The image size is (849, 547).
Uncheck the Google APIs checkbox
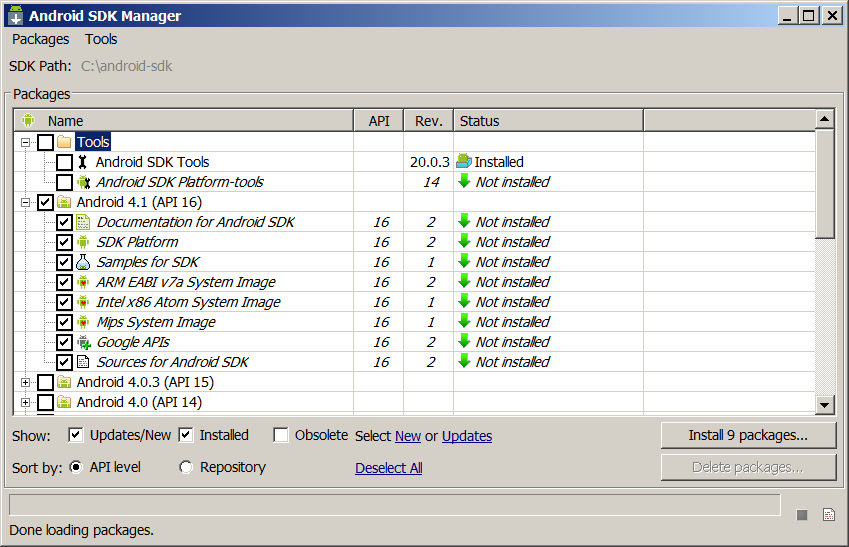pos(64,343)
